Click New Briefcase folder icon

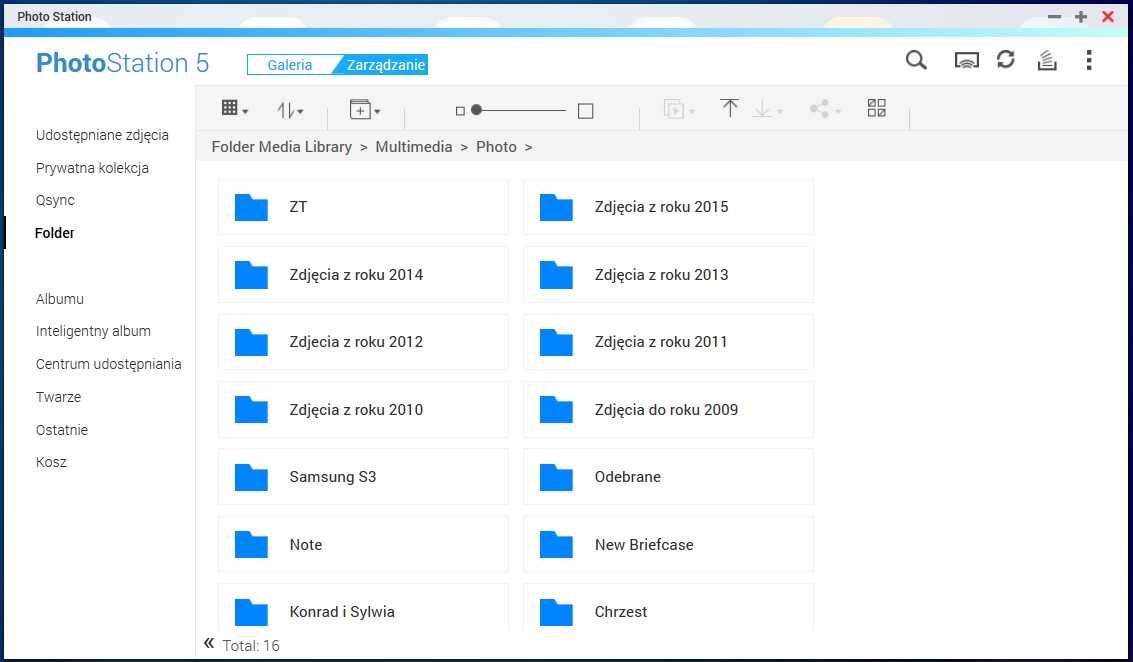coord(556,545)
